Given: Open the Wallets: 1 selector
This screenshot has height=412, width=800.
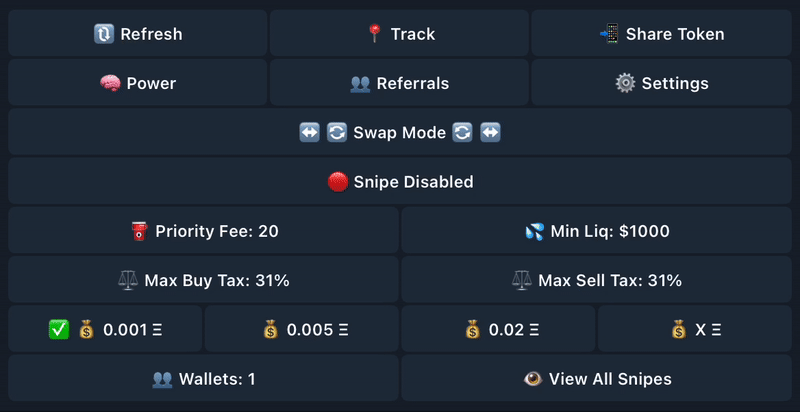Looking at the screenshot, I should click(x=204, y=378).
